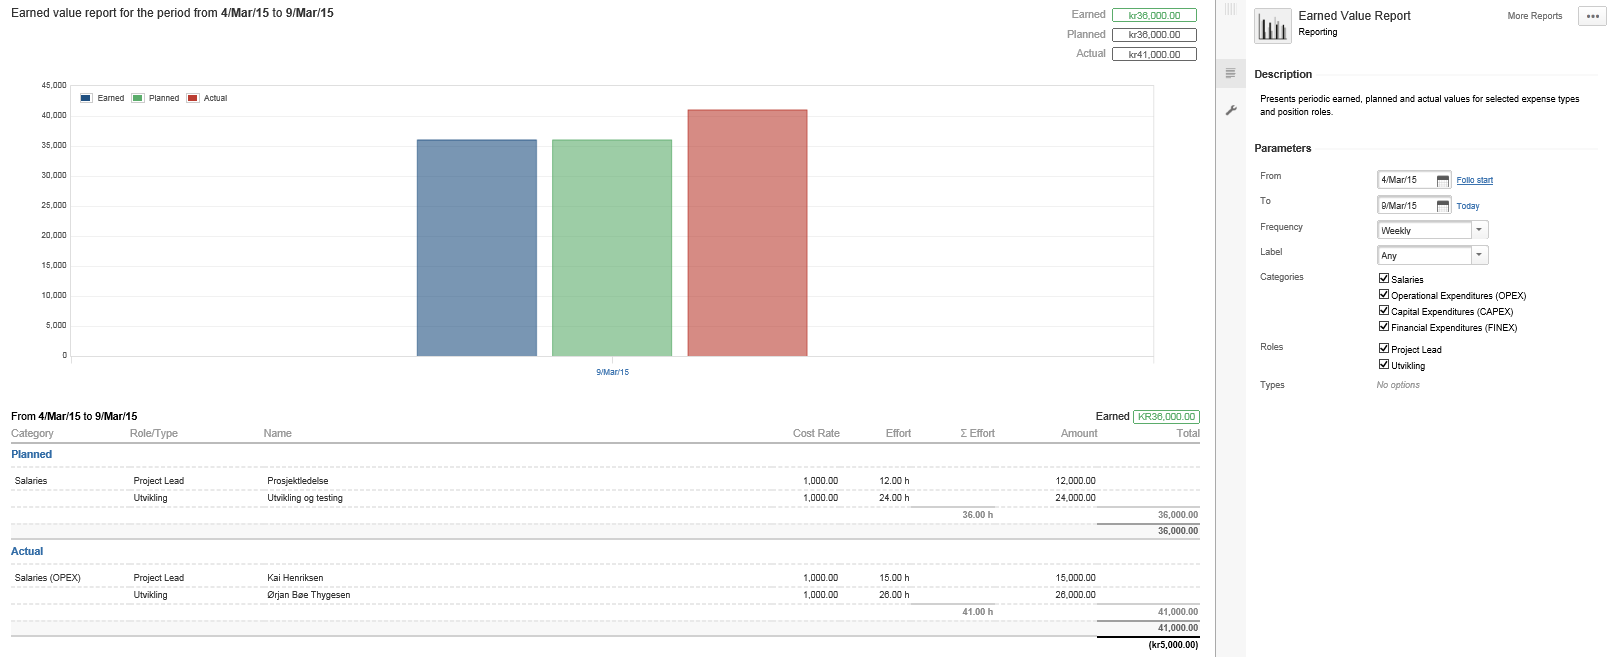Open the three-dots More Reports menu

point(1592,16)
